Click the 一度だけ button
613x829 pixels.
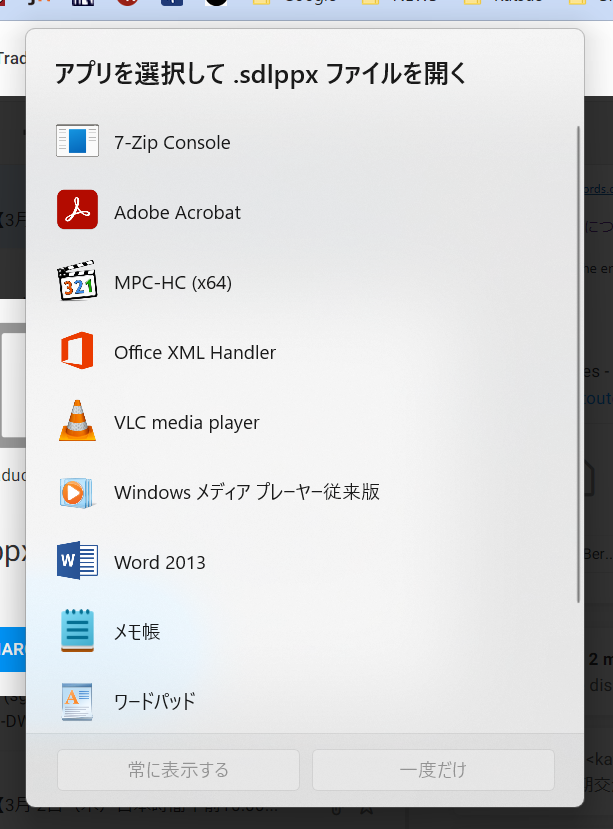point(433,770)
